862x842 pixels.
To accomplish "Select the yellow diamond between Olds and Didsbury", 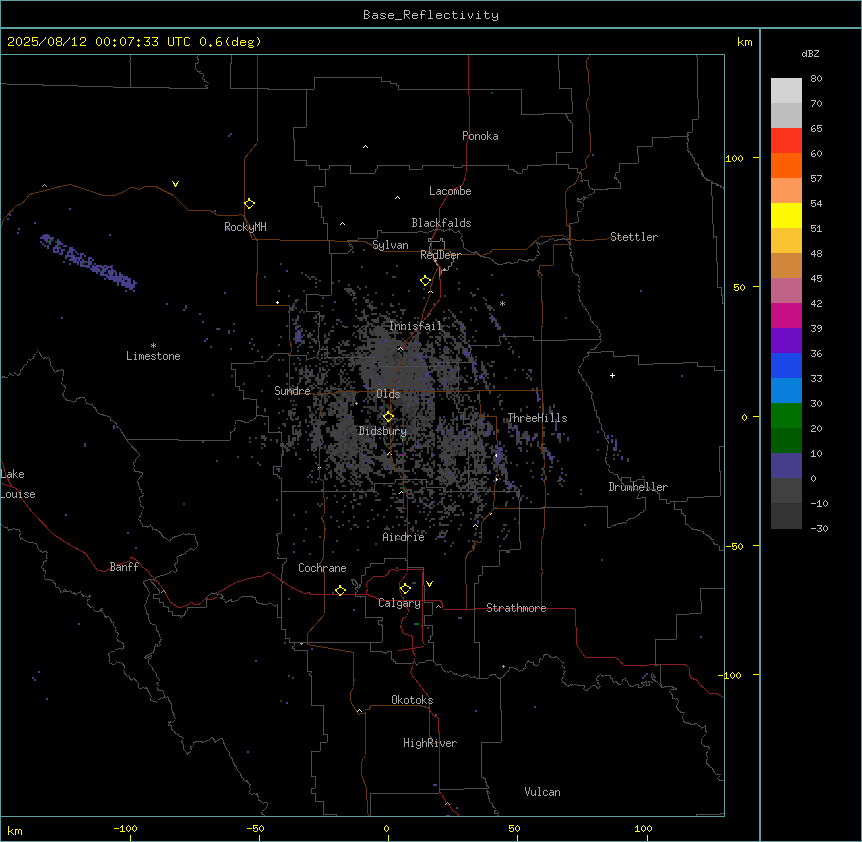I will (x=388, y=417).
